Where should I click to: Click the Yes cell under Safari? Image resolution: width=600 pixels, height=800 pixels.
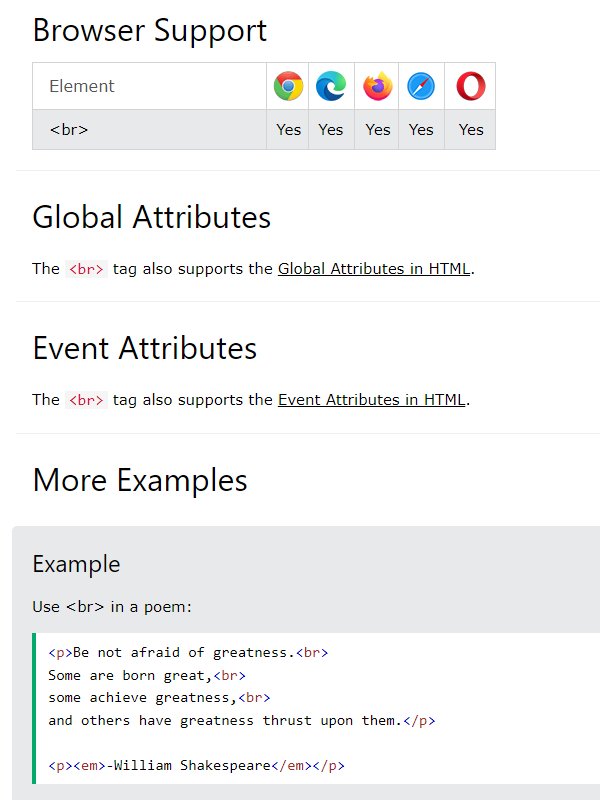(421, 130)
